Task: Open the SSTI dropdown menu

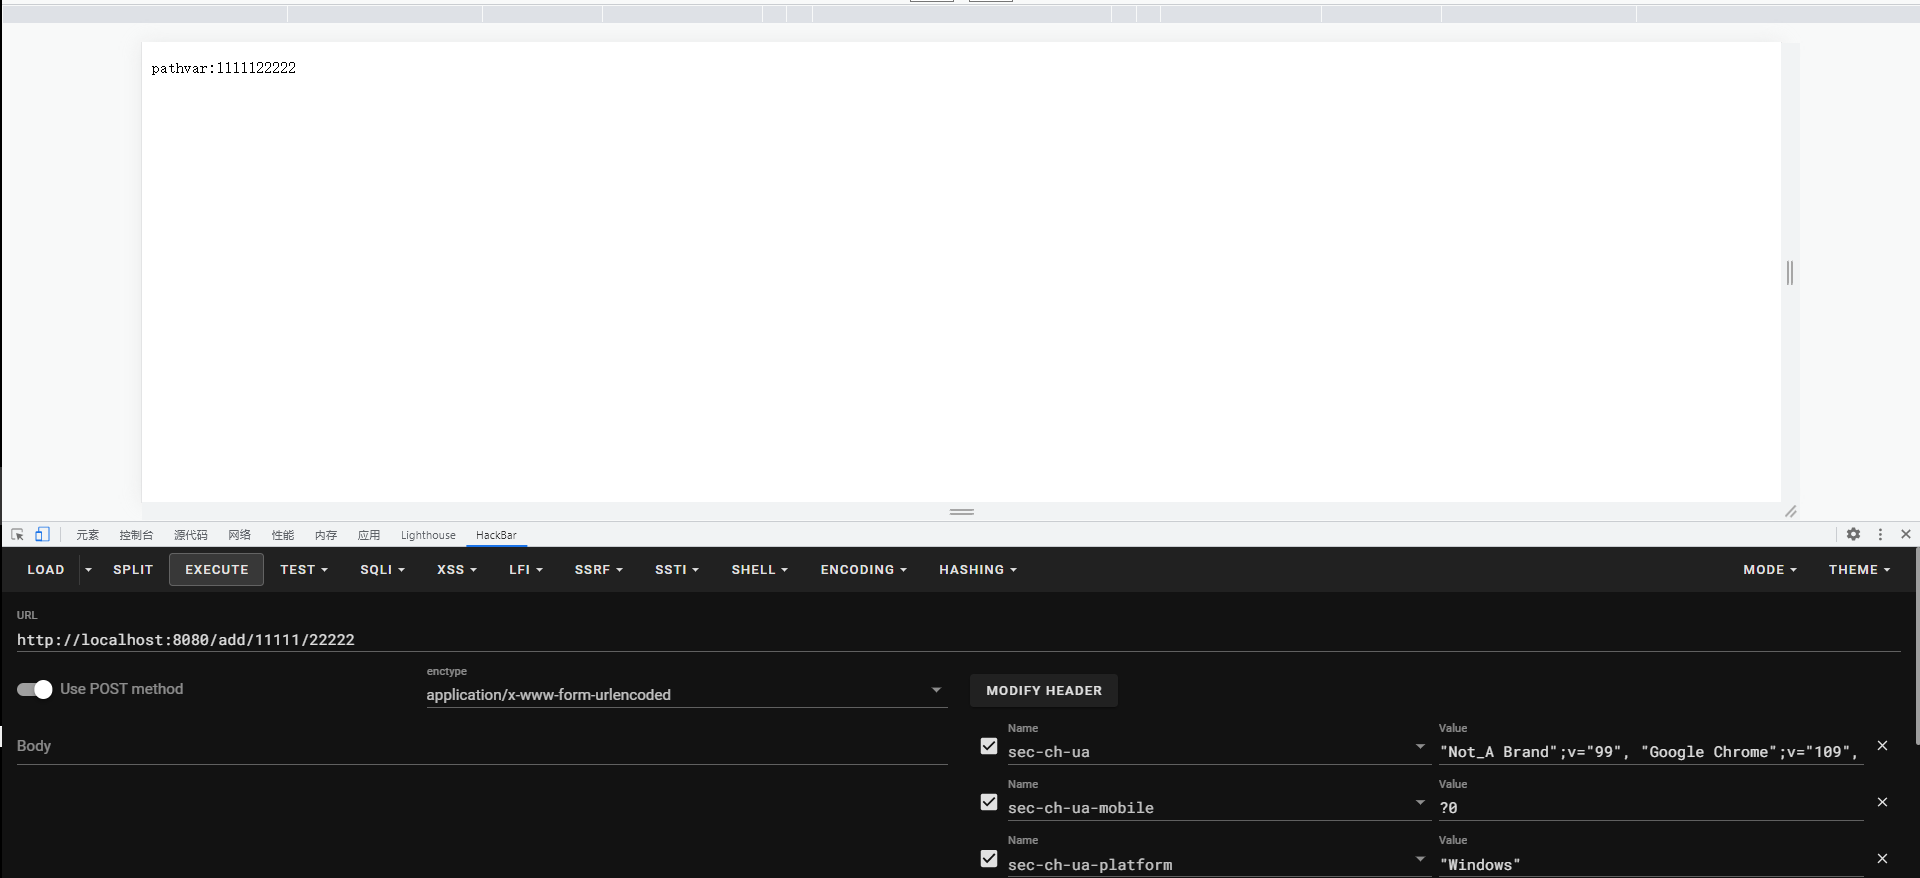Action: (x=676, y=570)
